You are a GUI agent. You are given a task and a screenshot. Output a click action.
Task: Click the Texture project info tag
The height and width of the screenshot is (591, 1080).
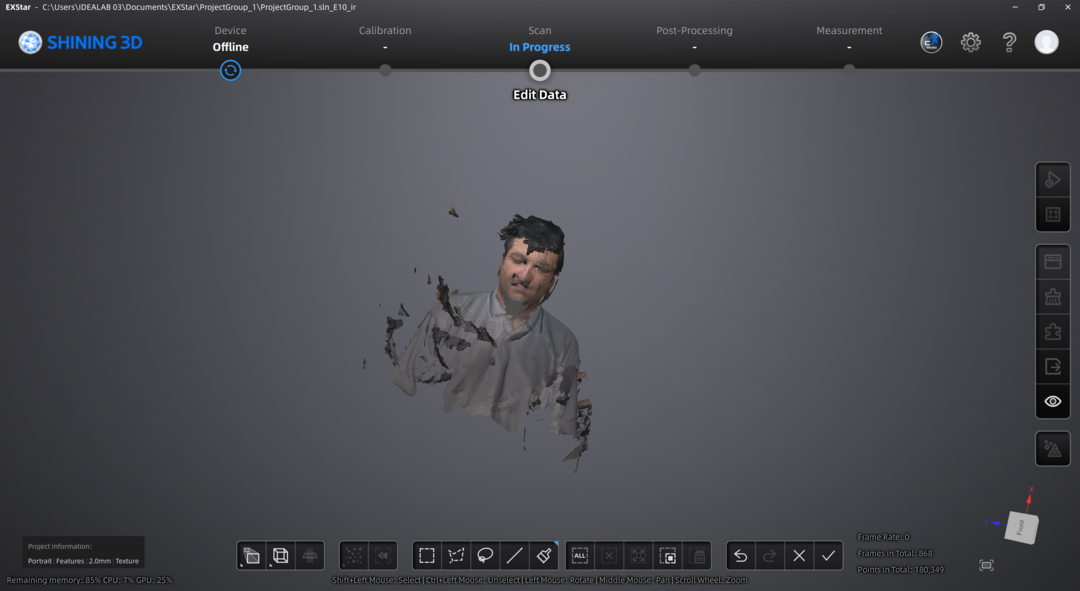point(127,561)
